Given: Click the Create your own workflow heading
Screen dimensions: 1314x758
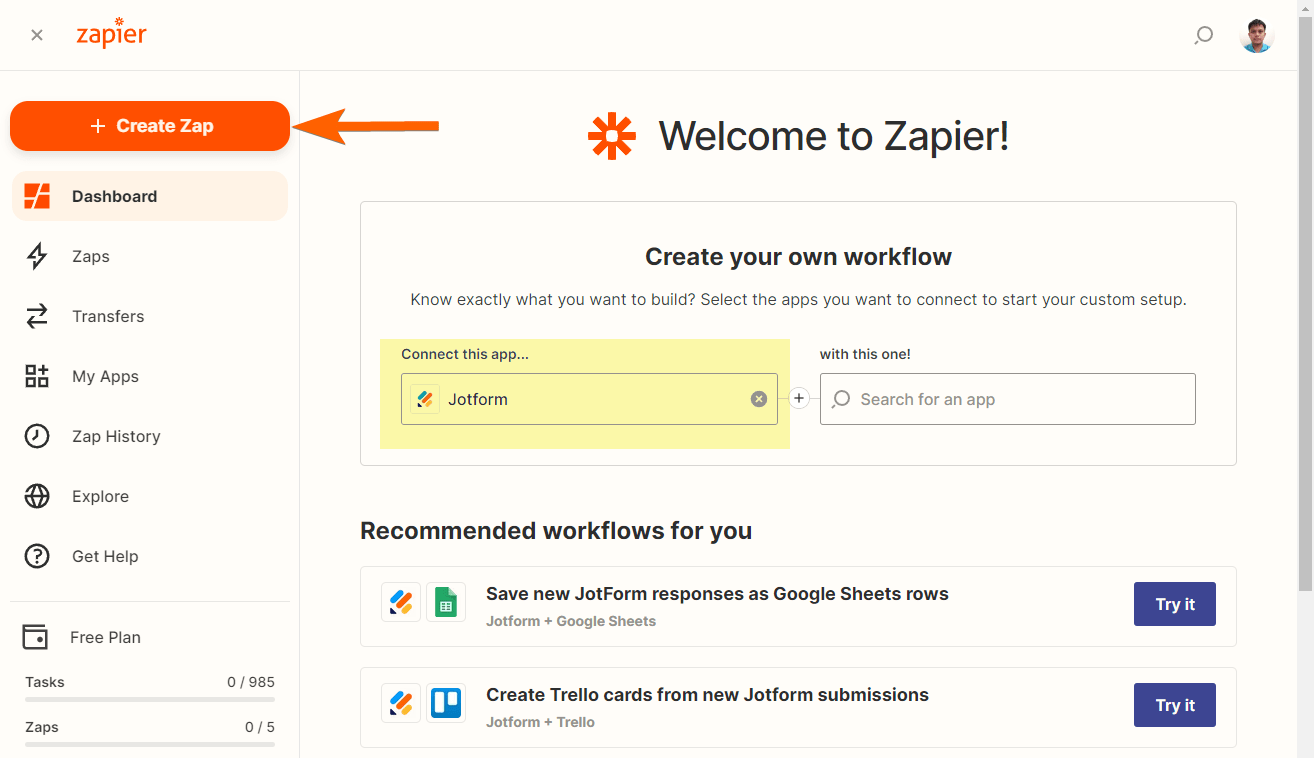Looking at the screenshot, I should pos(798,257).
